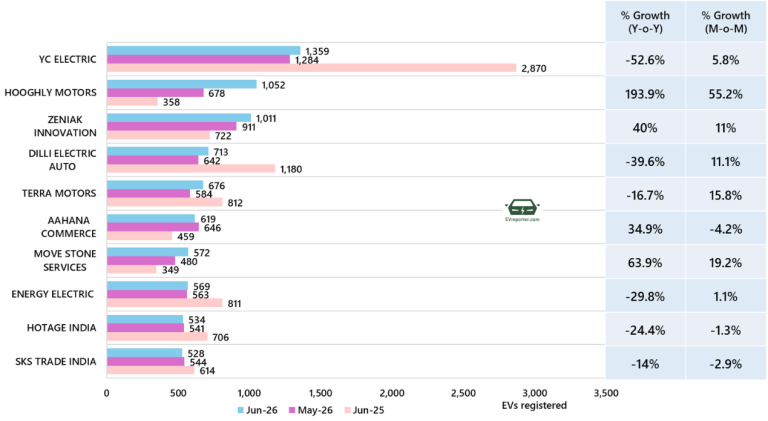The height and width of the screenshot is (421, 768).
Task: Select the TERRA MOTORS row label
Action: [59, 193]
